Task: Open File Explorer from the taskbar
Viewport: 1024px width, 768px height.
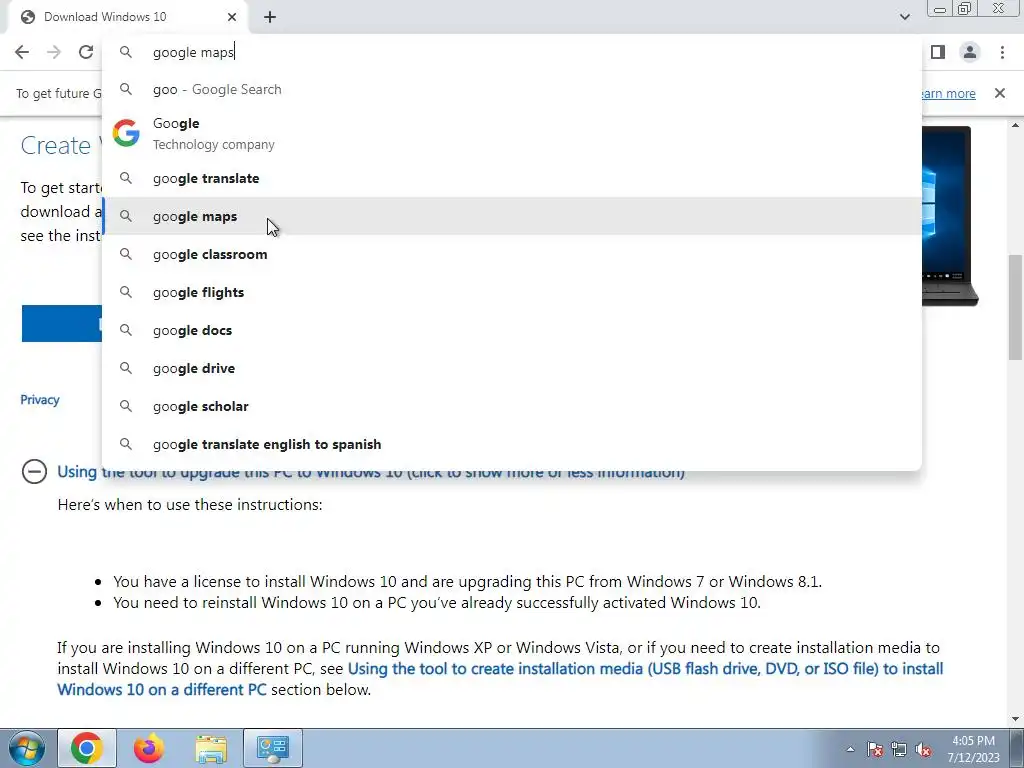Action: (x=211, y=748)
